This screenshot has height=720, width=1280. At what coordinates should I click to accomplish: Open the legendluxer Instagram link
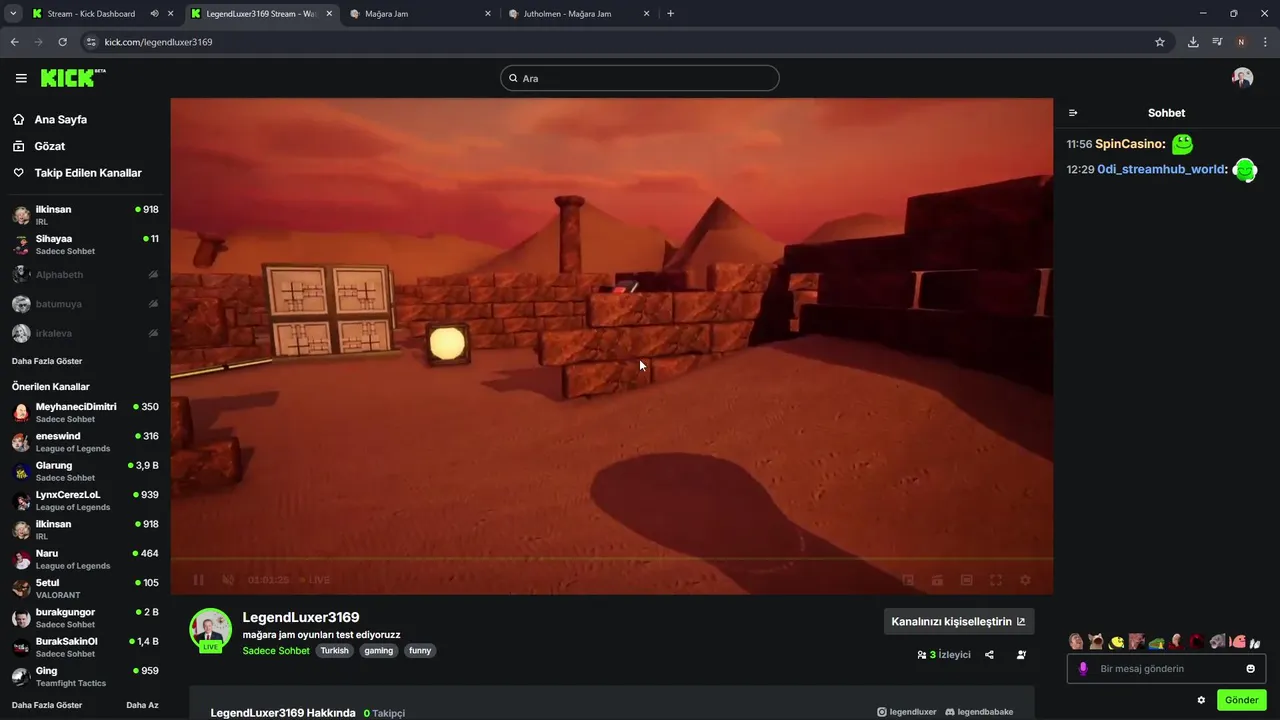click(x=906, y=712)
